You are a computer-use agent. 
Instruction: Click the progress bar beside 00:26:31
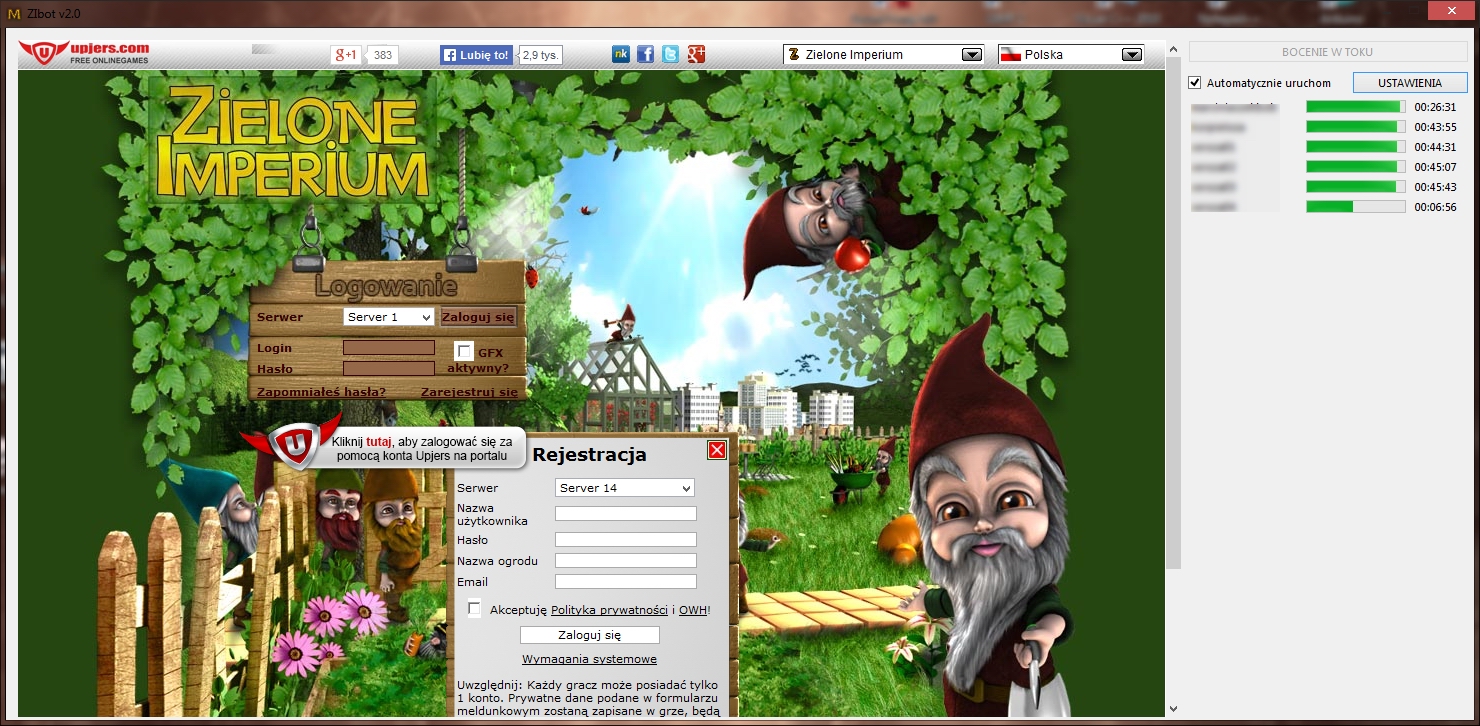coord(1356,107)
